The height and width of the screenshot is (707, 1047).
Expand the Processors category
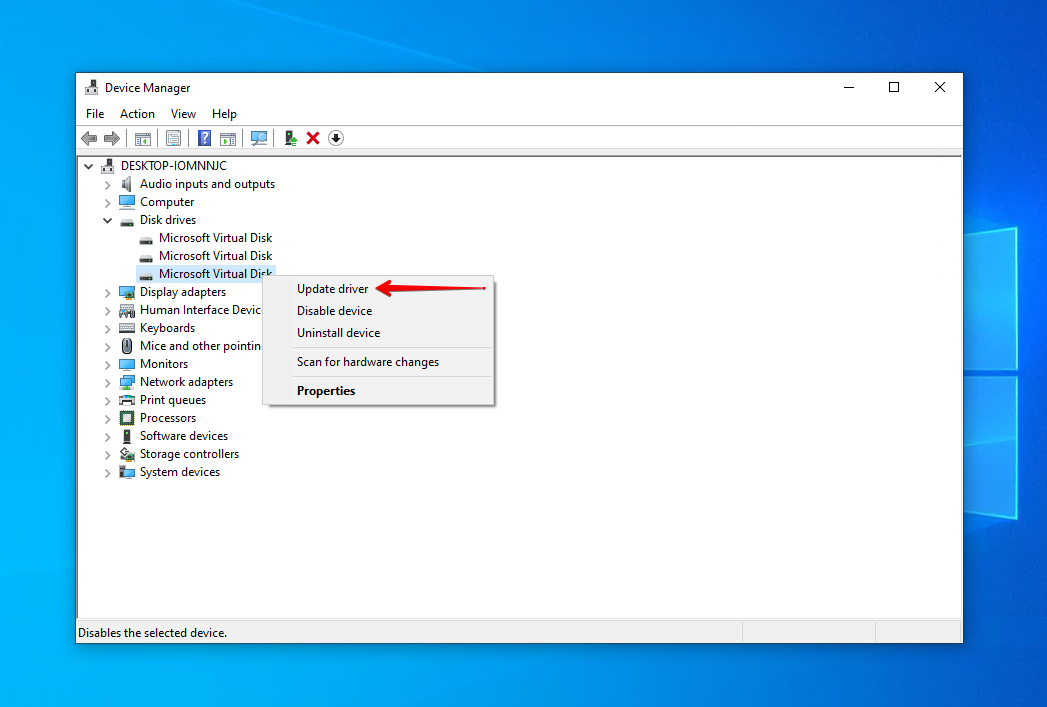[108, 419]
